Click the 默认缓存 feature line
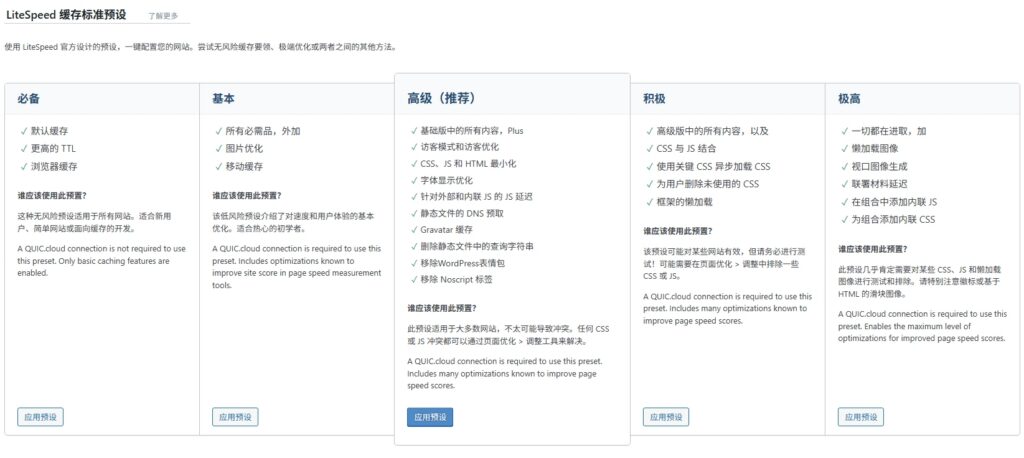1024x458 pixels. point(50,131)
